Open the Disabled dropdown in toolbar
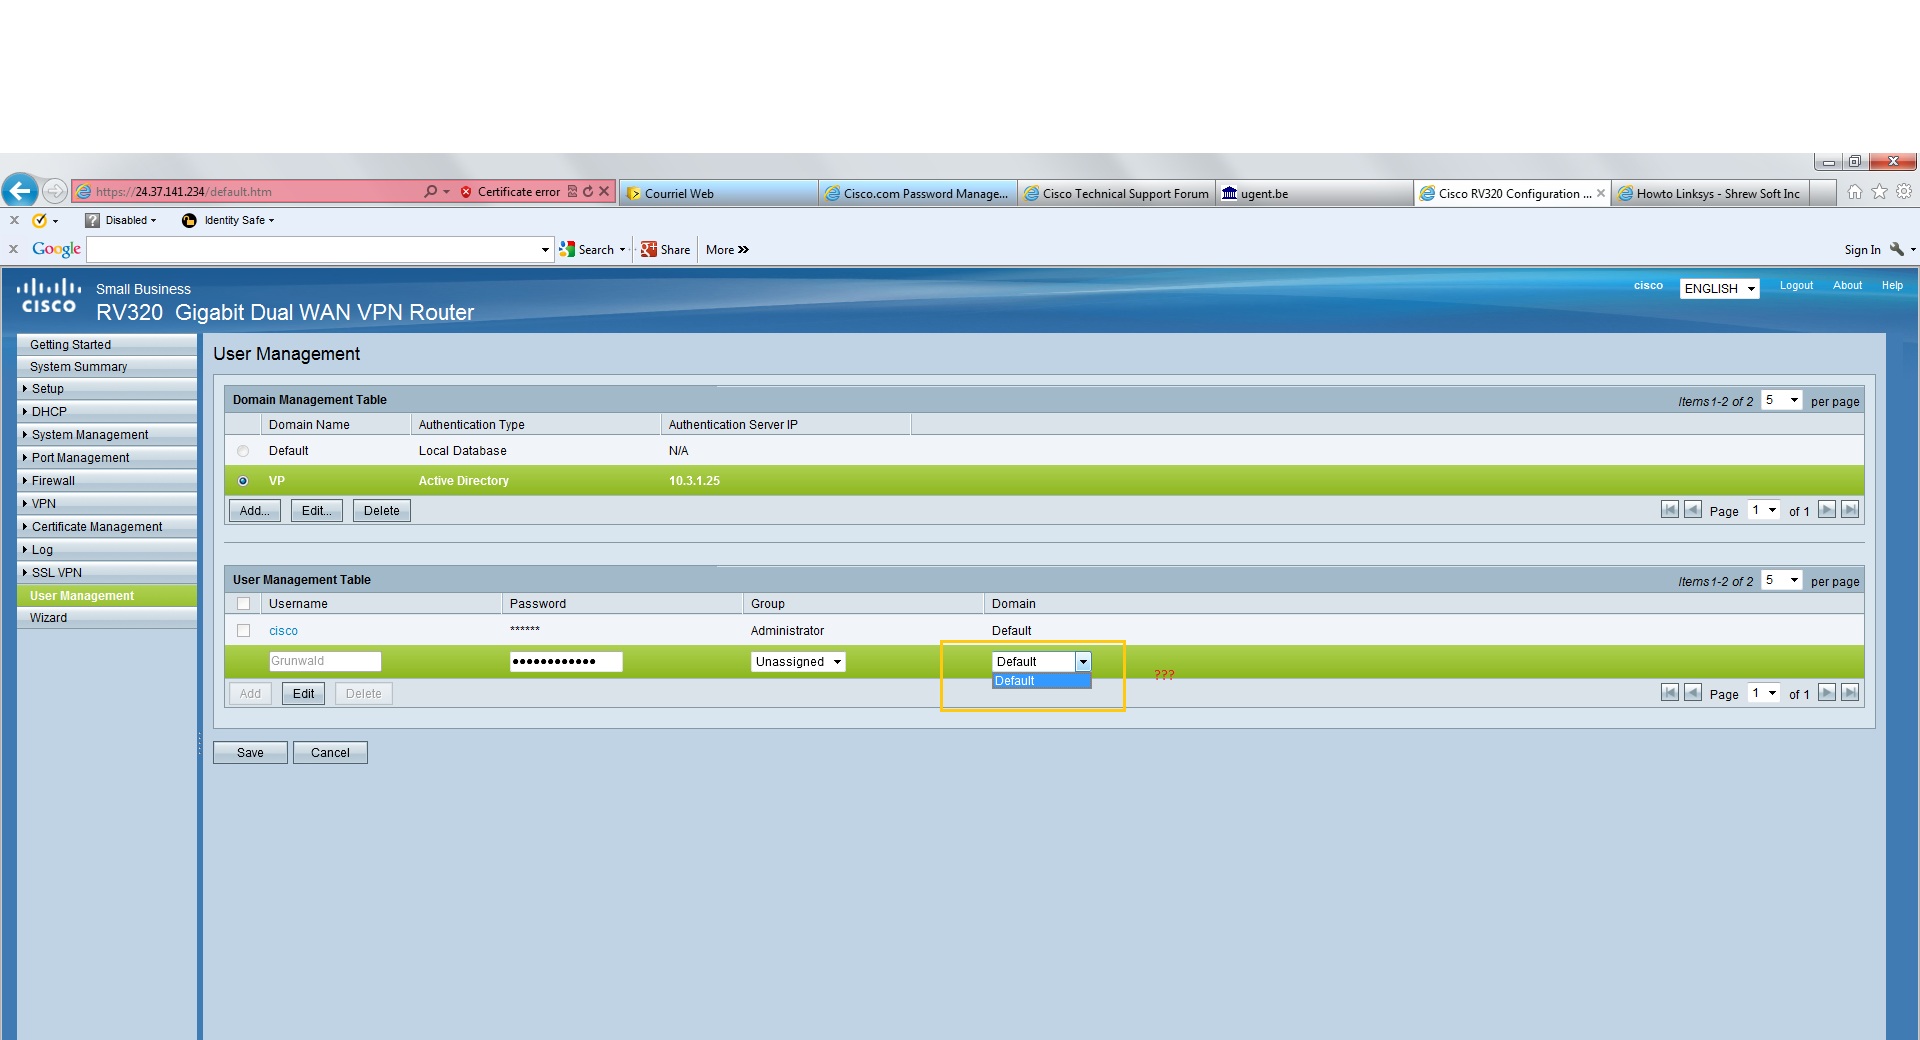The width and height of the screenshot is (1920, 1040). [121, 220]
